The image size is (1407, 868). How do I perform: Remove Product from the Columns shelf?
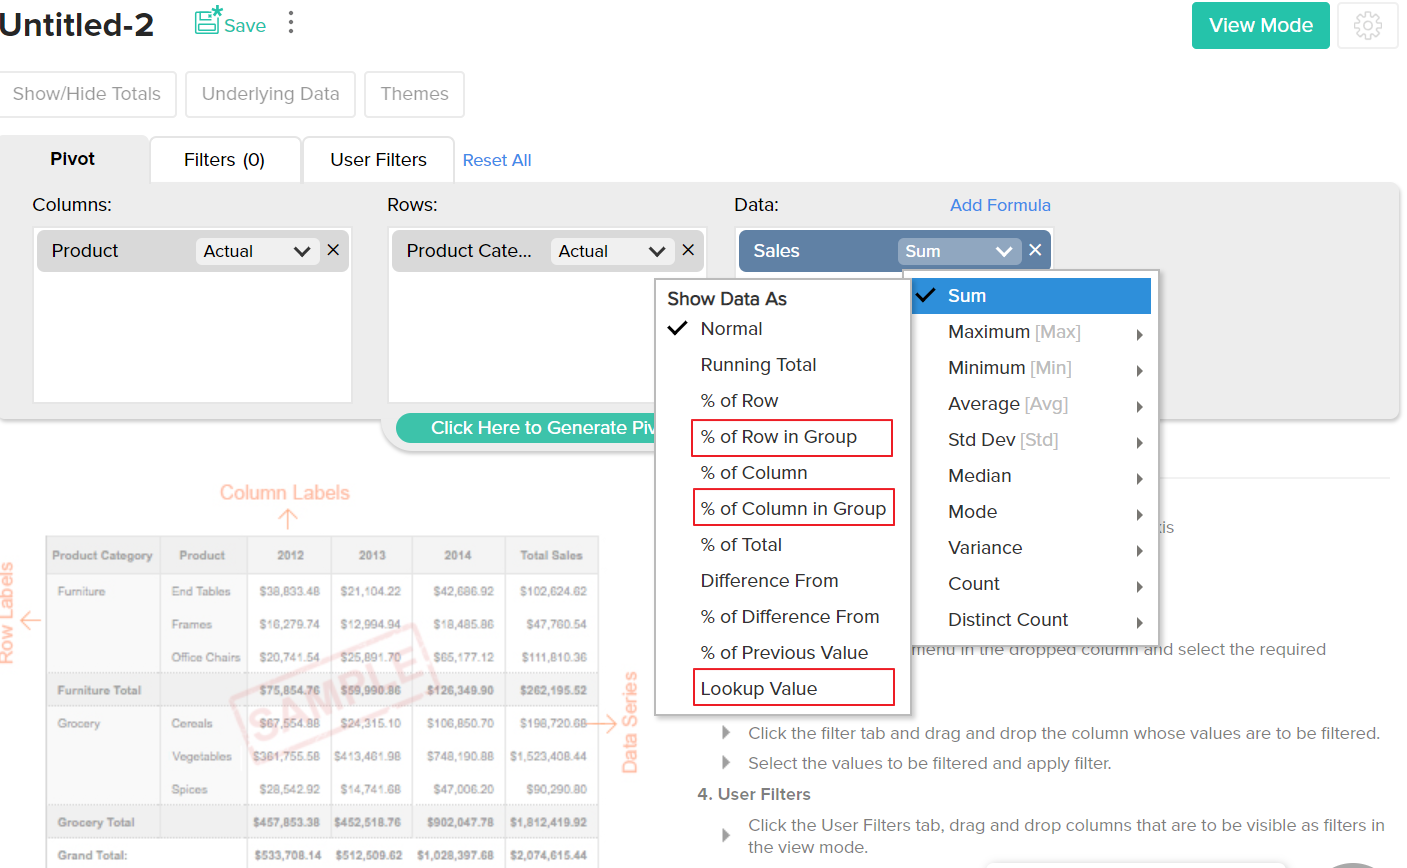click(332, 250)
